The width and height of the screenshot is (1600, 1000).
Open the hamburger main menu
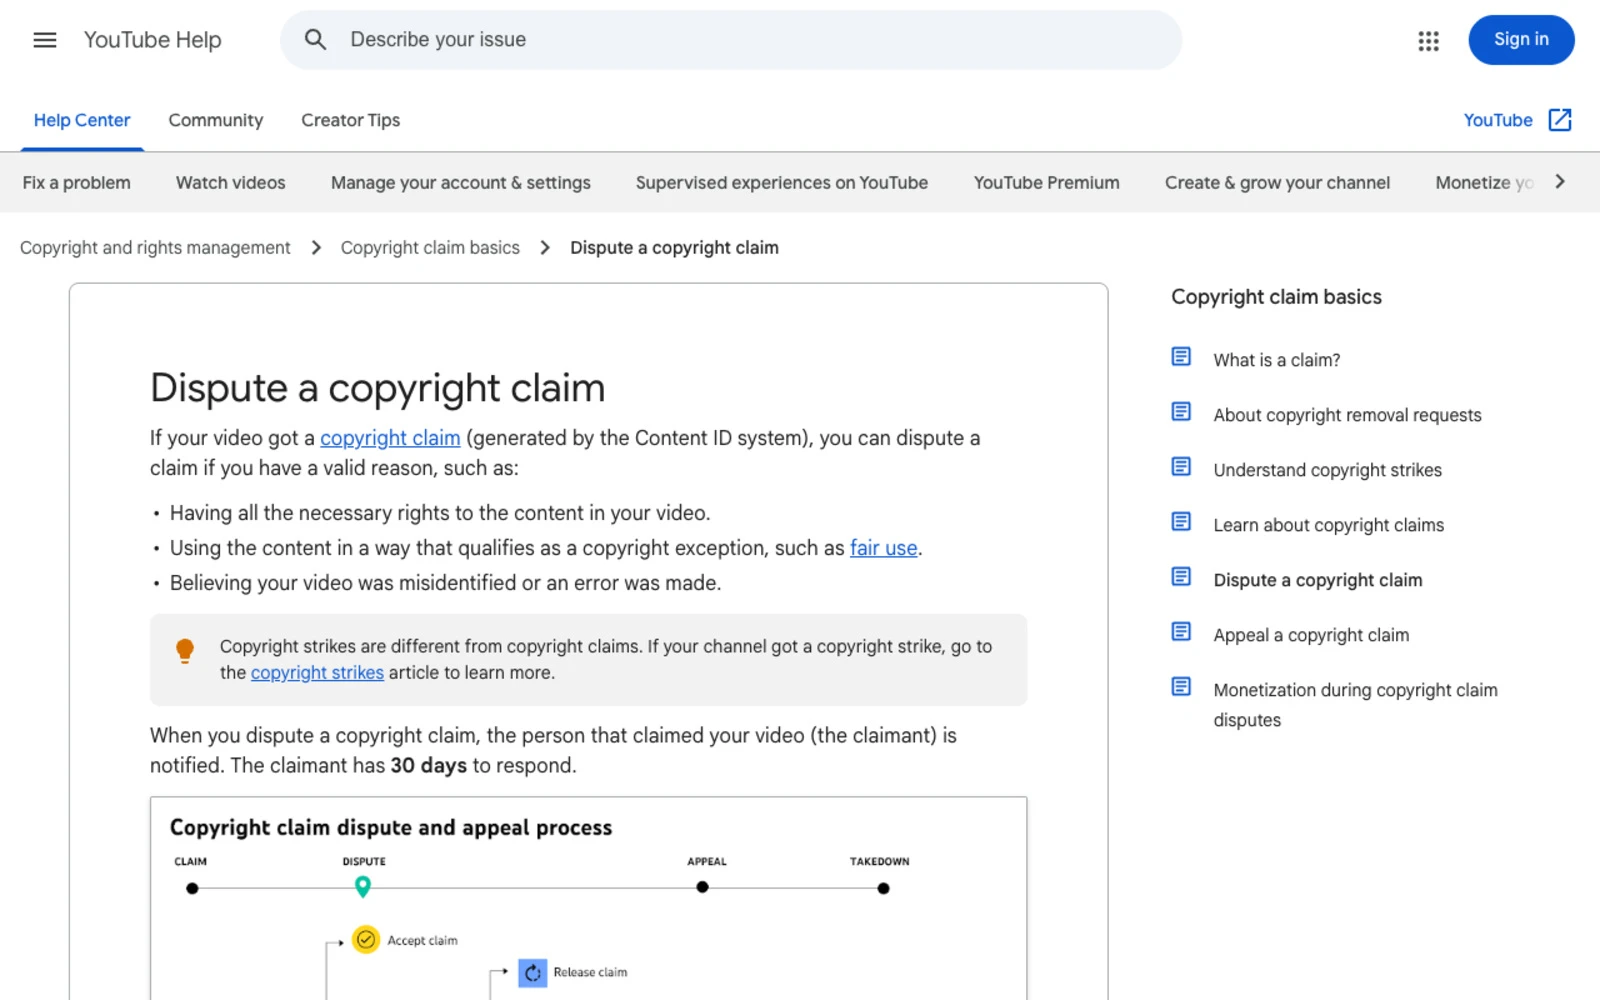[45, 40]
